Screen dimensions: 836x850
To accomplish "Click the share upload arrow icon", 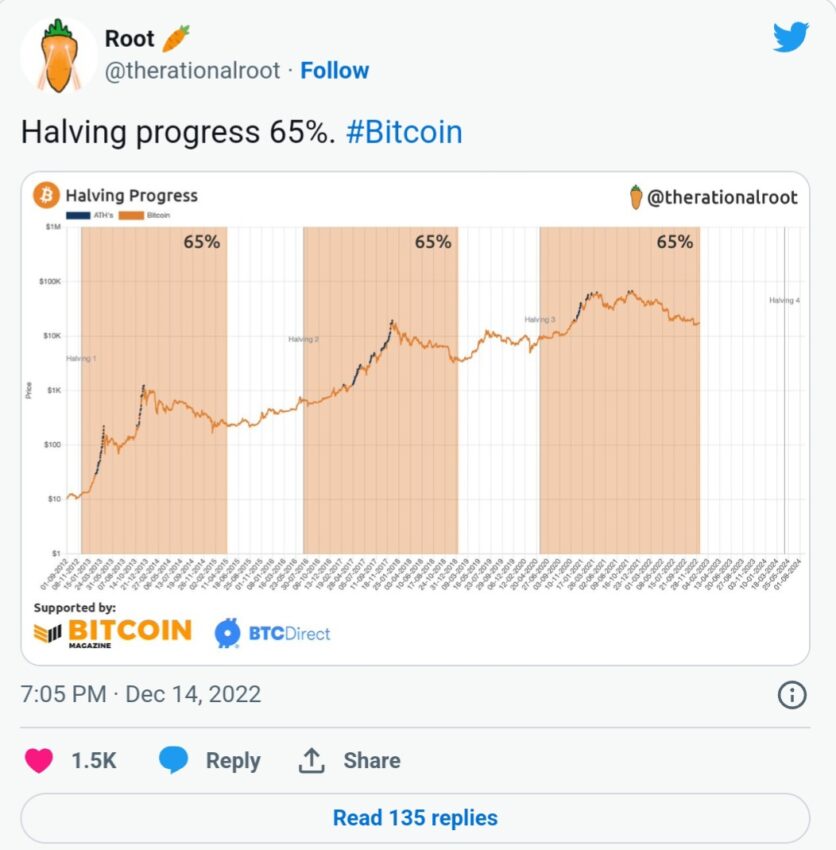I will pos(312,761).
